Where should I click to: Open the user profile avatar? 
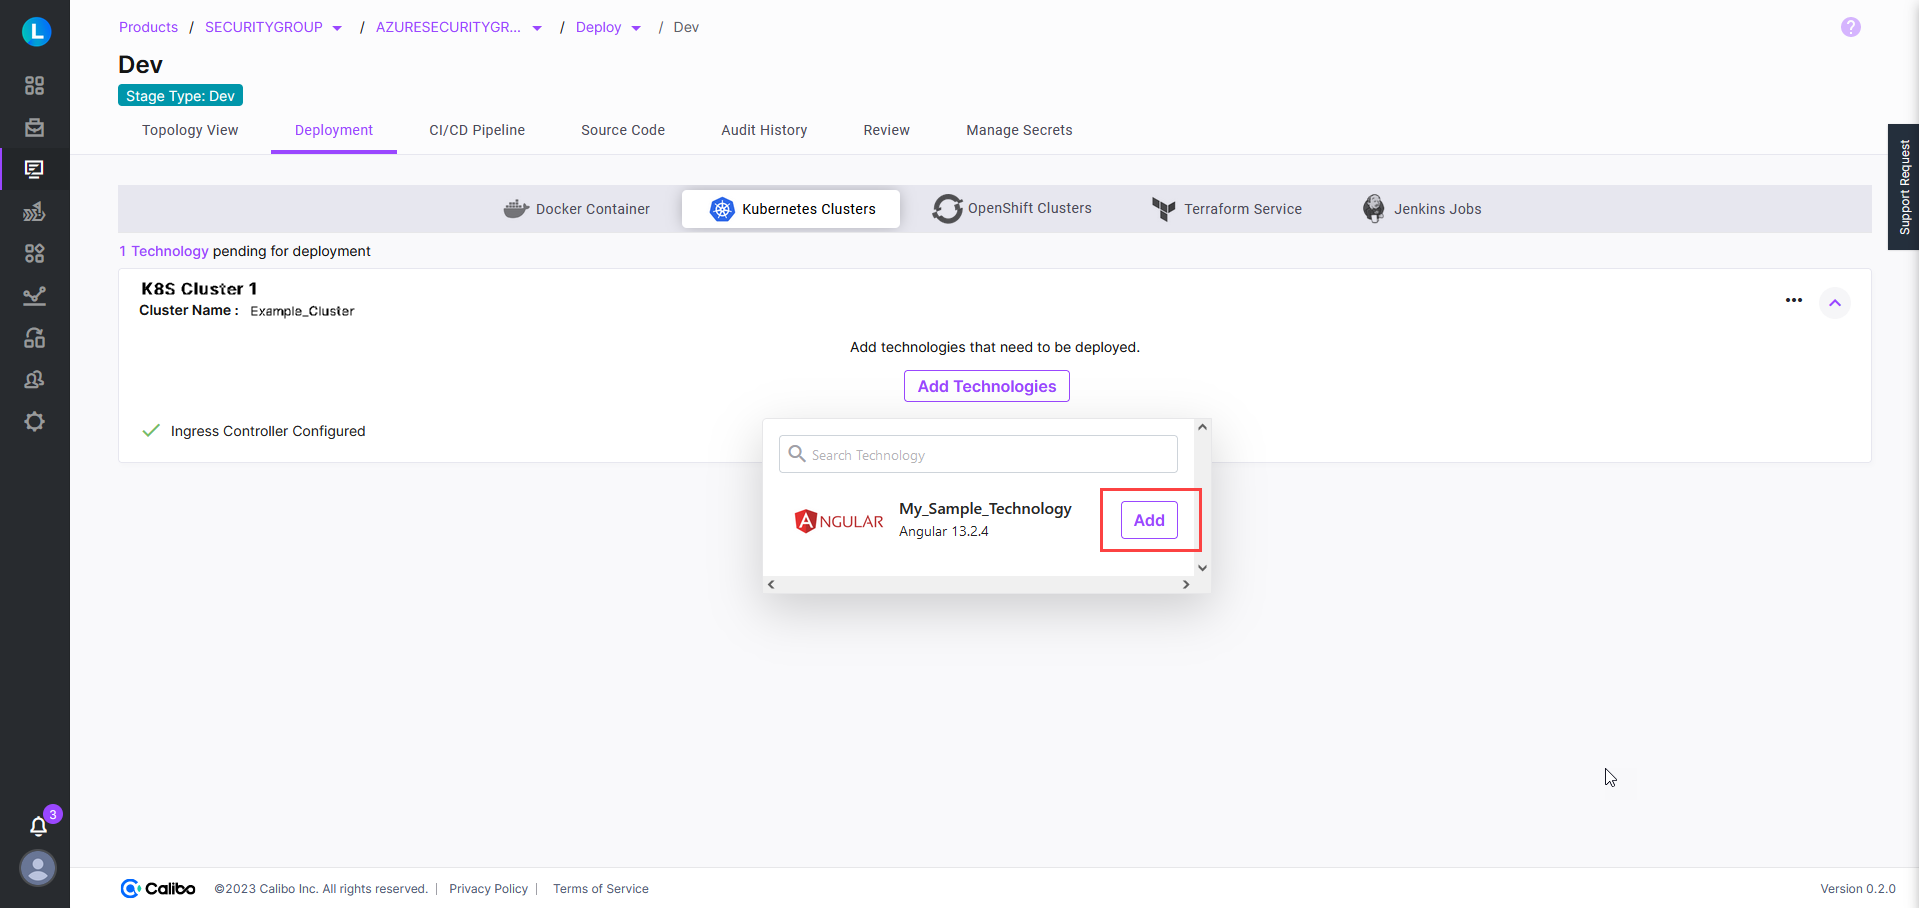[x=37, y=868]
